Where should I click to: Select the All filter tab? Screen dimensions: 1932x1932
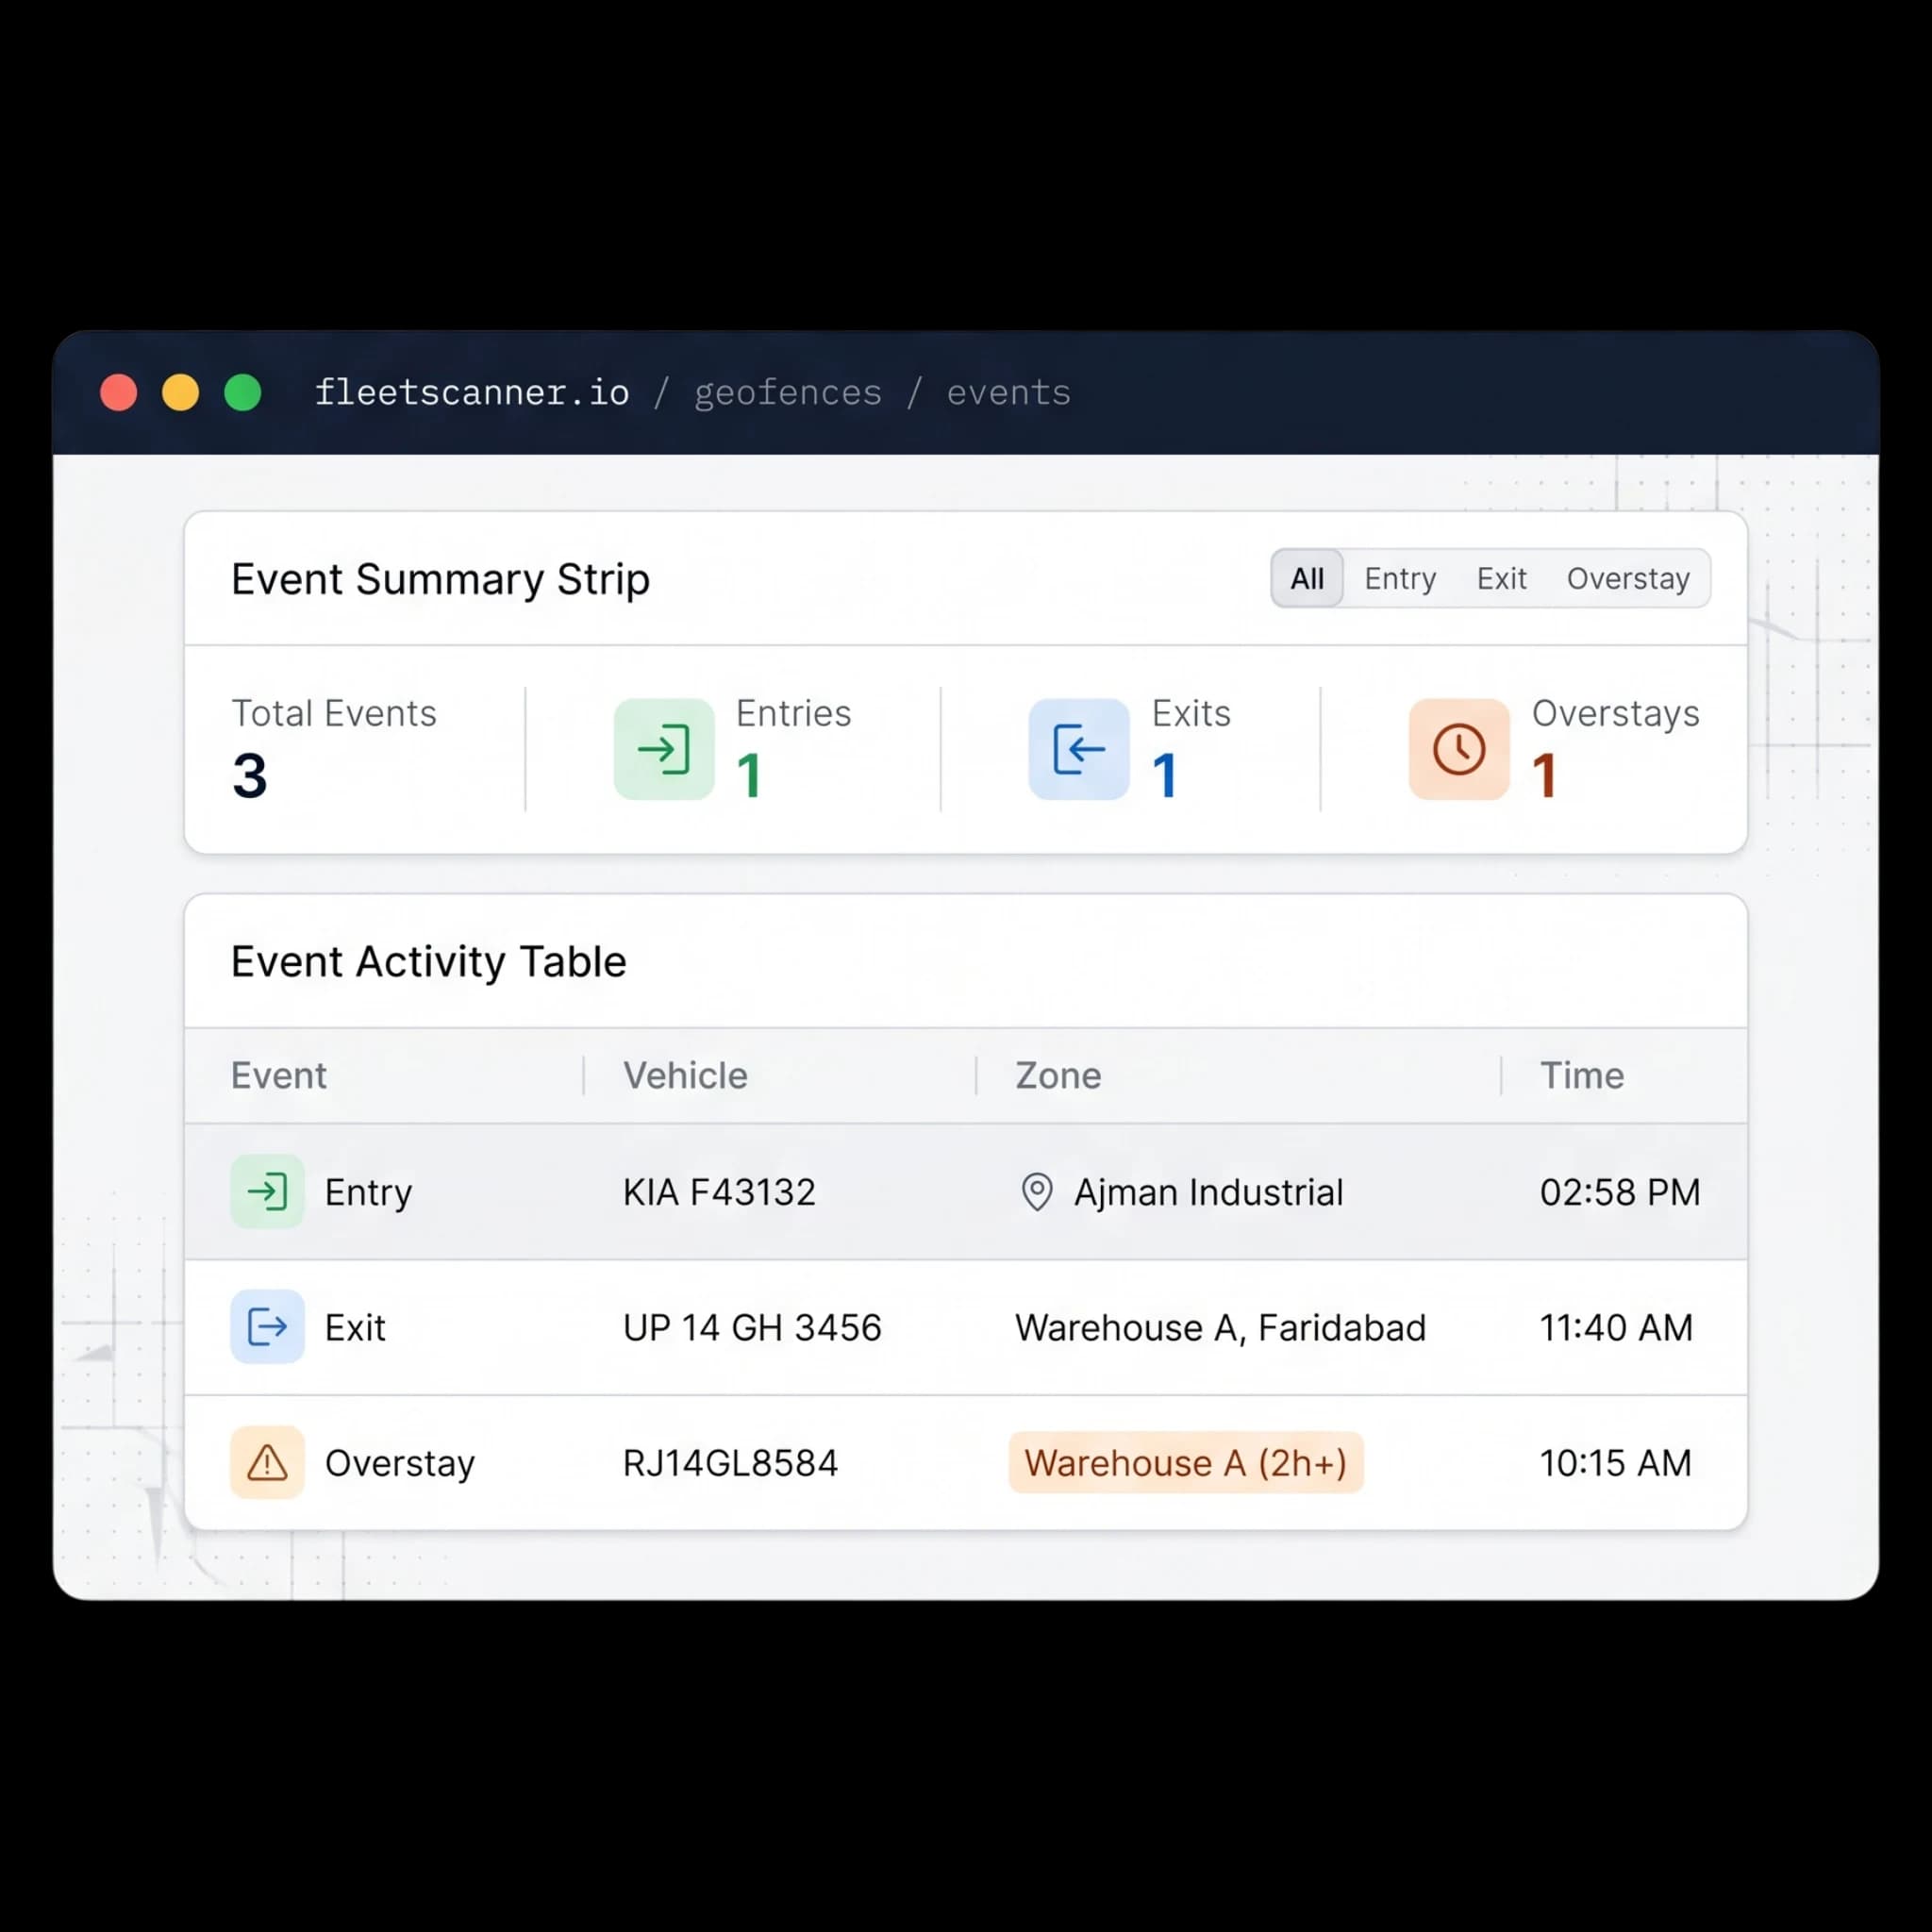click(x=1307, y=578)
